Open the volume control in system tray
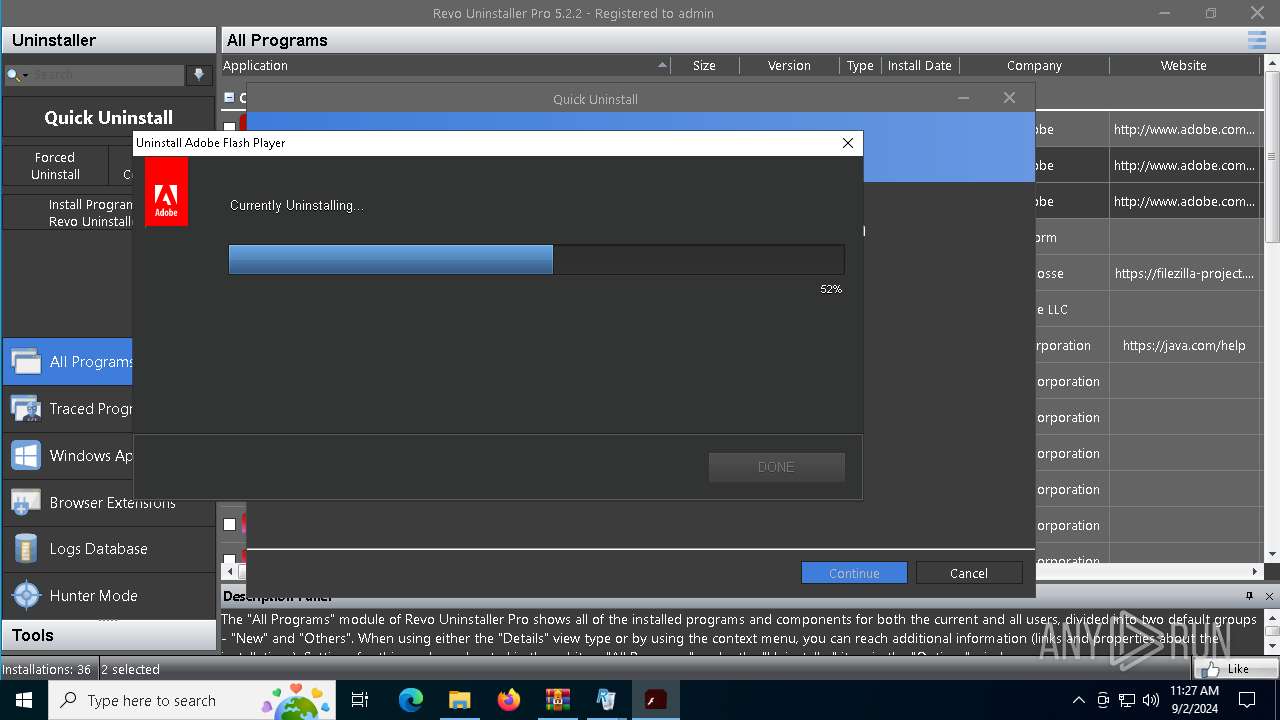 point(1151,700)
